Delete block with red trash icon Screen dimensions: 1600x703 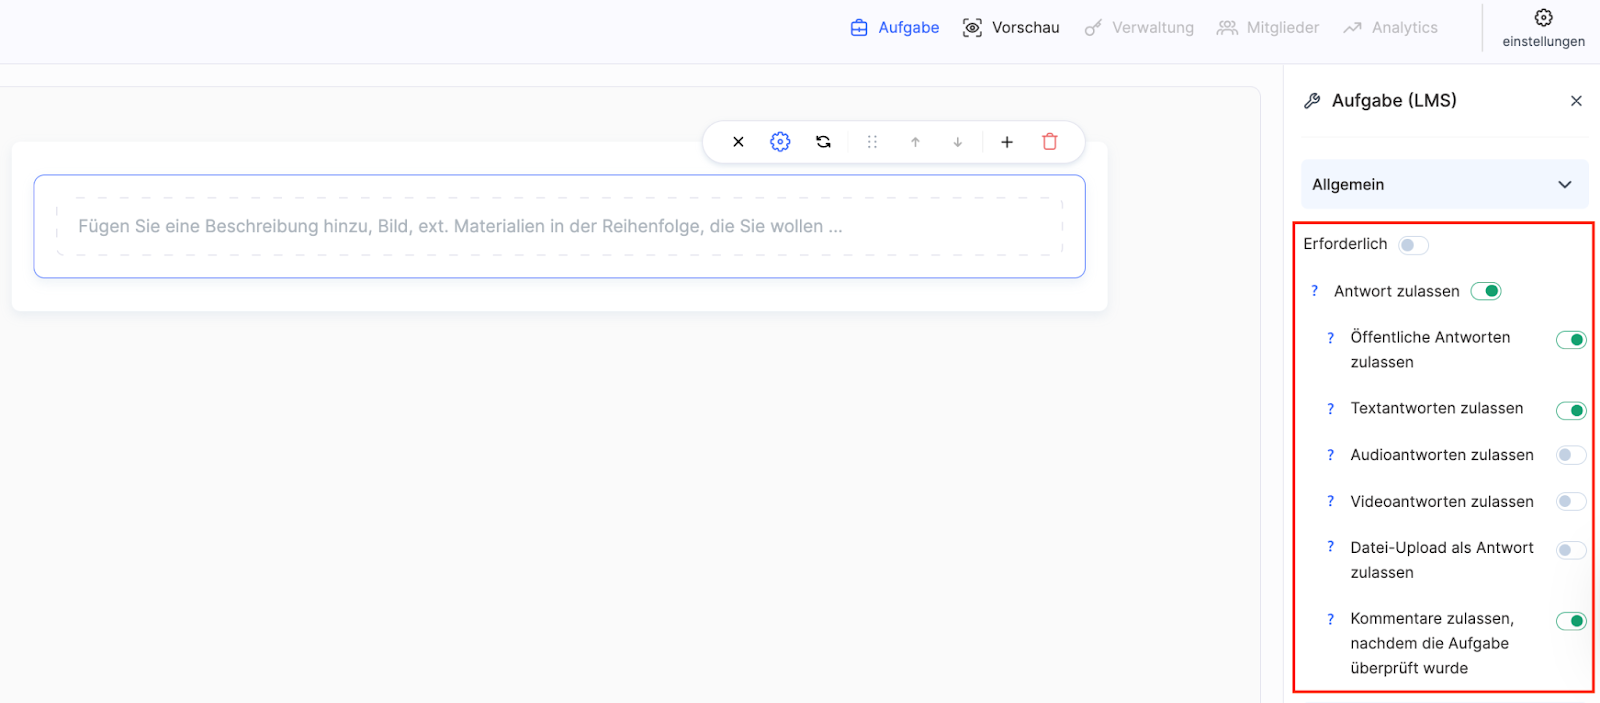tap(1050, 142)
